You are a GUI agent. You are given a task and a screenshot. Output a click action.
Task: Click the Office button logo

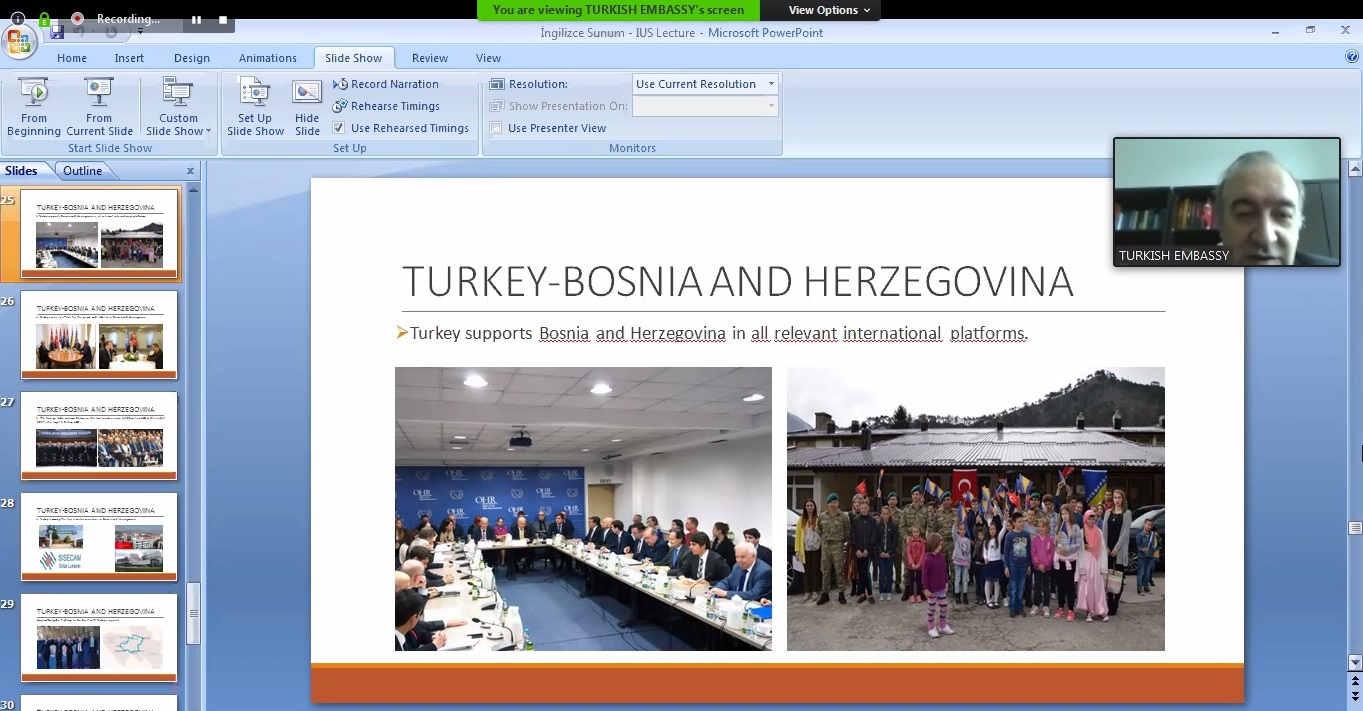19,41
